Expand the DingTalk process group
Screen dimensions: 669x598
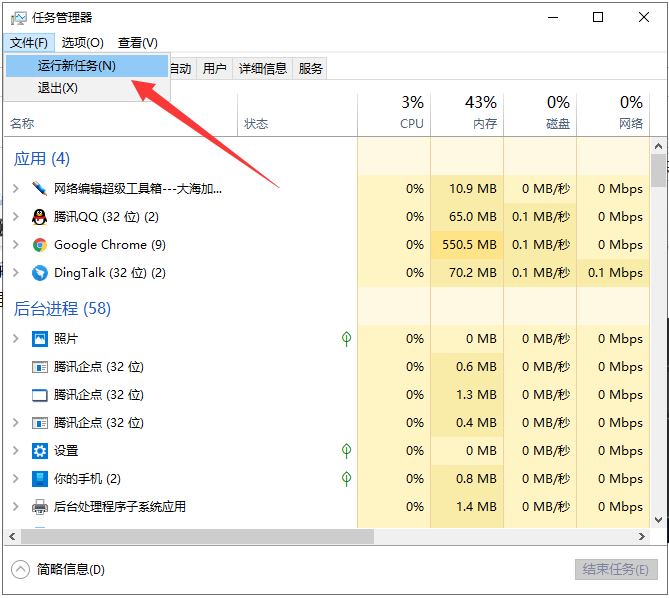point(15,273)
